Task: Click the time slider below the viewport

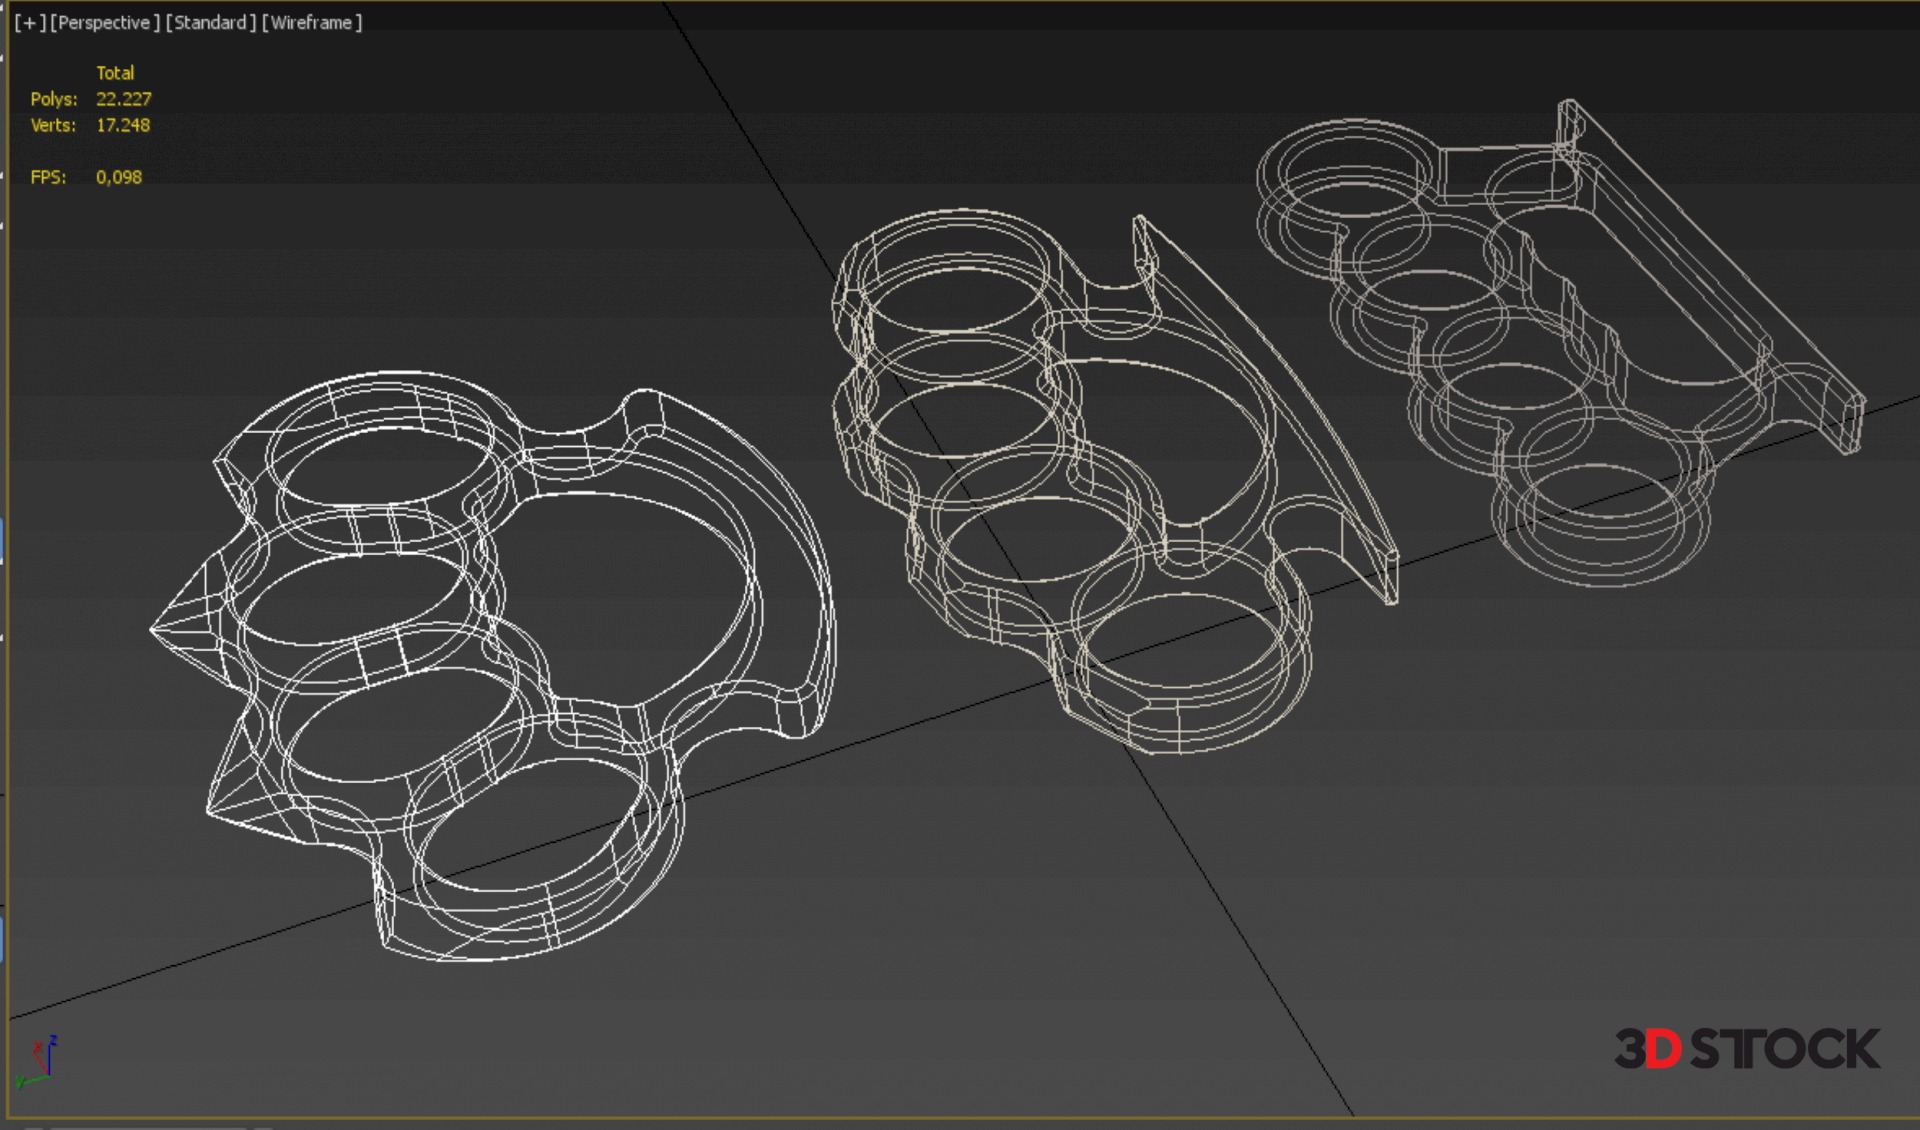Action: pos(150,1126)
